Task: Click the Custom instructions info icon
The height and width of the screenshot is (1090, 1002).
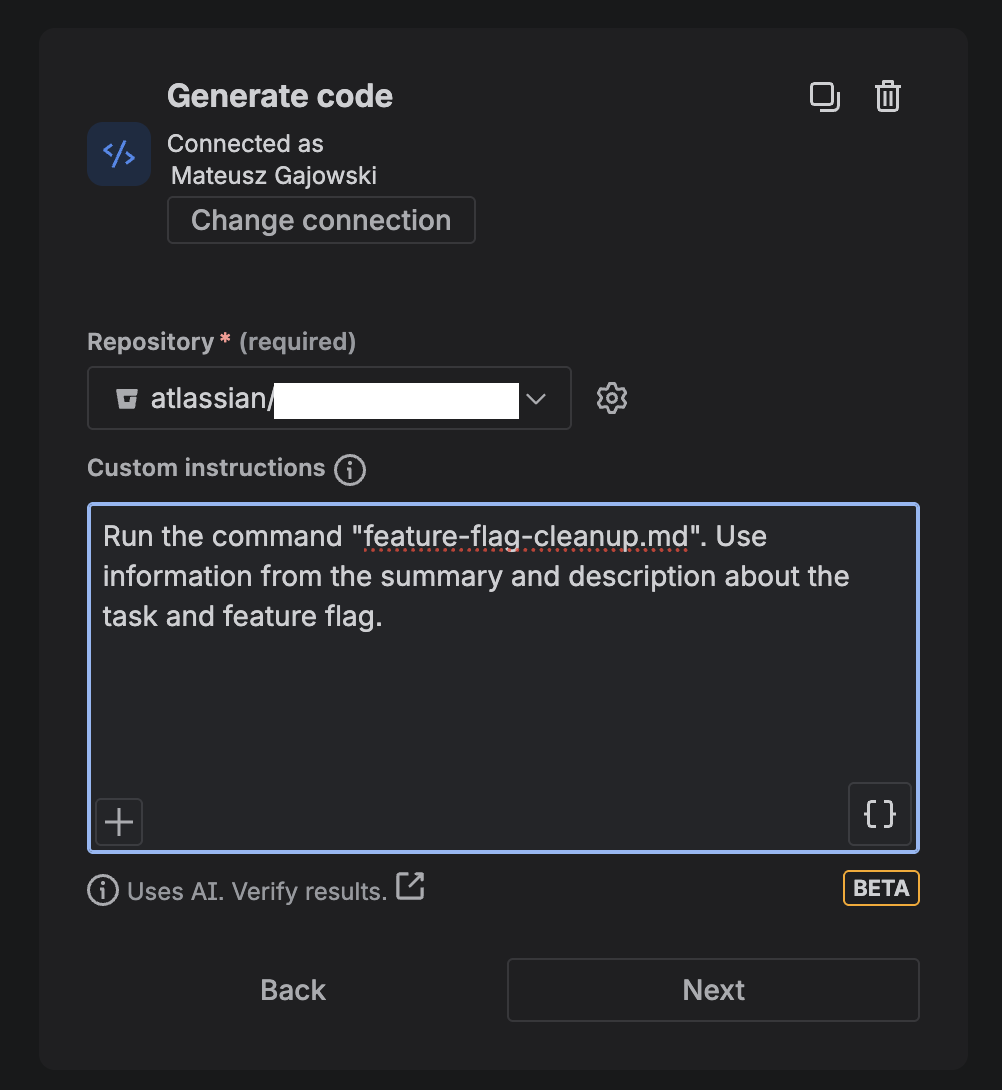Action: tap(350, 469)
